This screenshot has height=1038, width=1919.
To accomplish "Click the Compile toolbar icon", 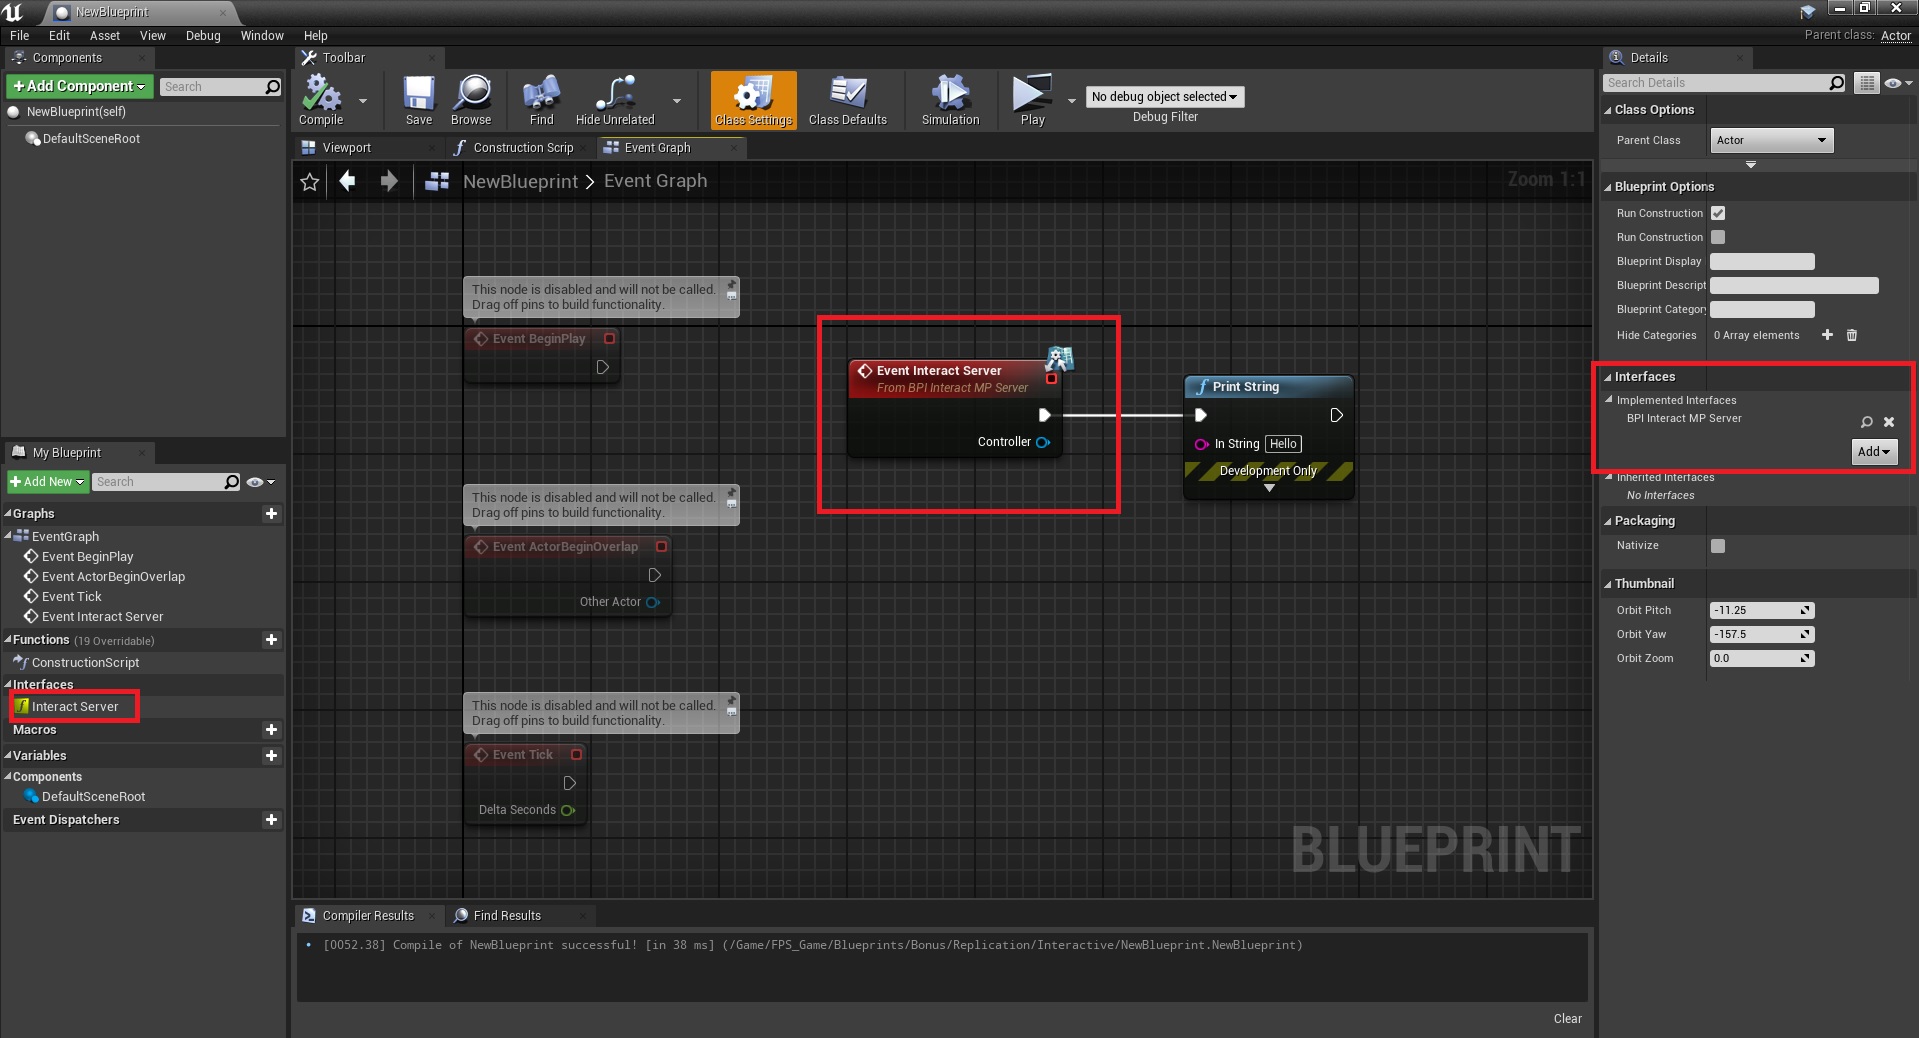I will click(x=321, y=95).
